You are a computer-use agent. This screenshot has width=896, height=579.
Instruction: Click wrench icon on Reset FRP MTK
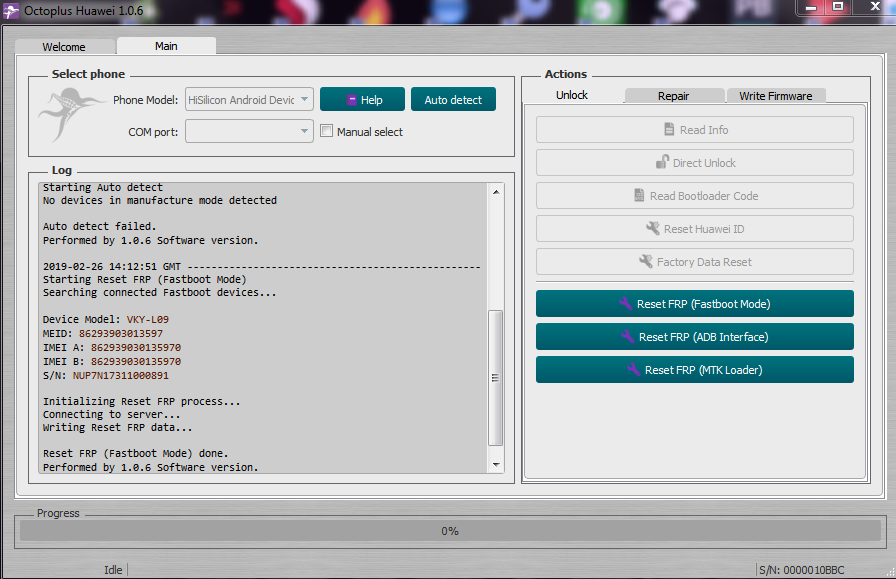click(x=634, y=370)
